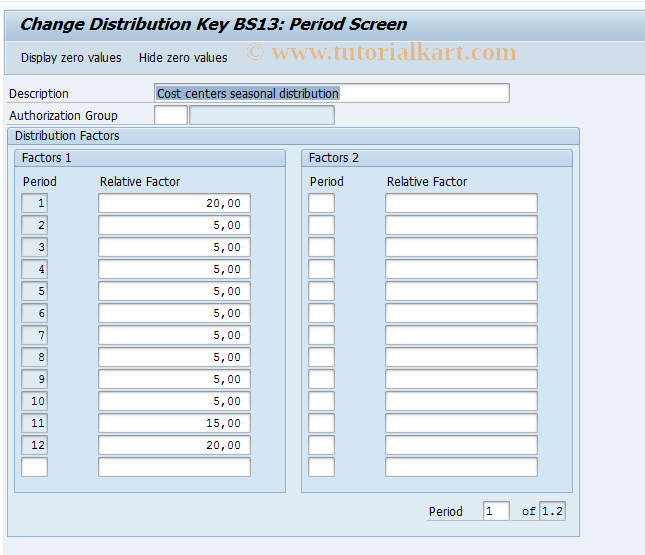Click the Relative Factor field for period 5
The width and height of the screenshot is (645, 555).
[174, 291]
